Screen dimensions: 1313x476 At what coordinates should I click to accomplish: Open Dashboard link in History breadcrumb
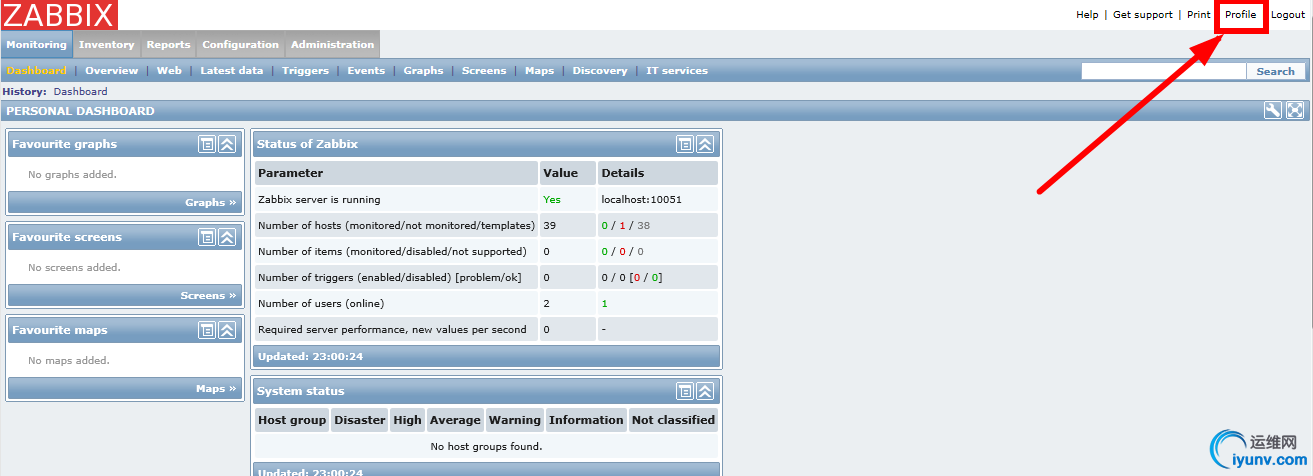pos(80,91)
